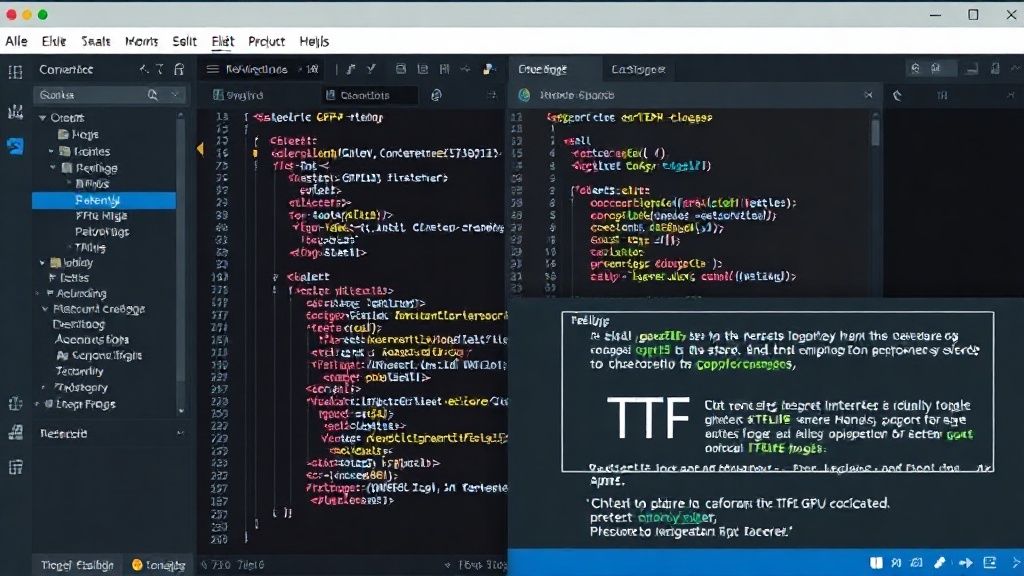1024x576 pixels.
Task: Expand the yellow folder node below TAlilis
Action: pyautogui.click(x=42, y=263)
